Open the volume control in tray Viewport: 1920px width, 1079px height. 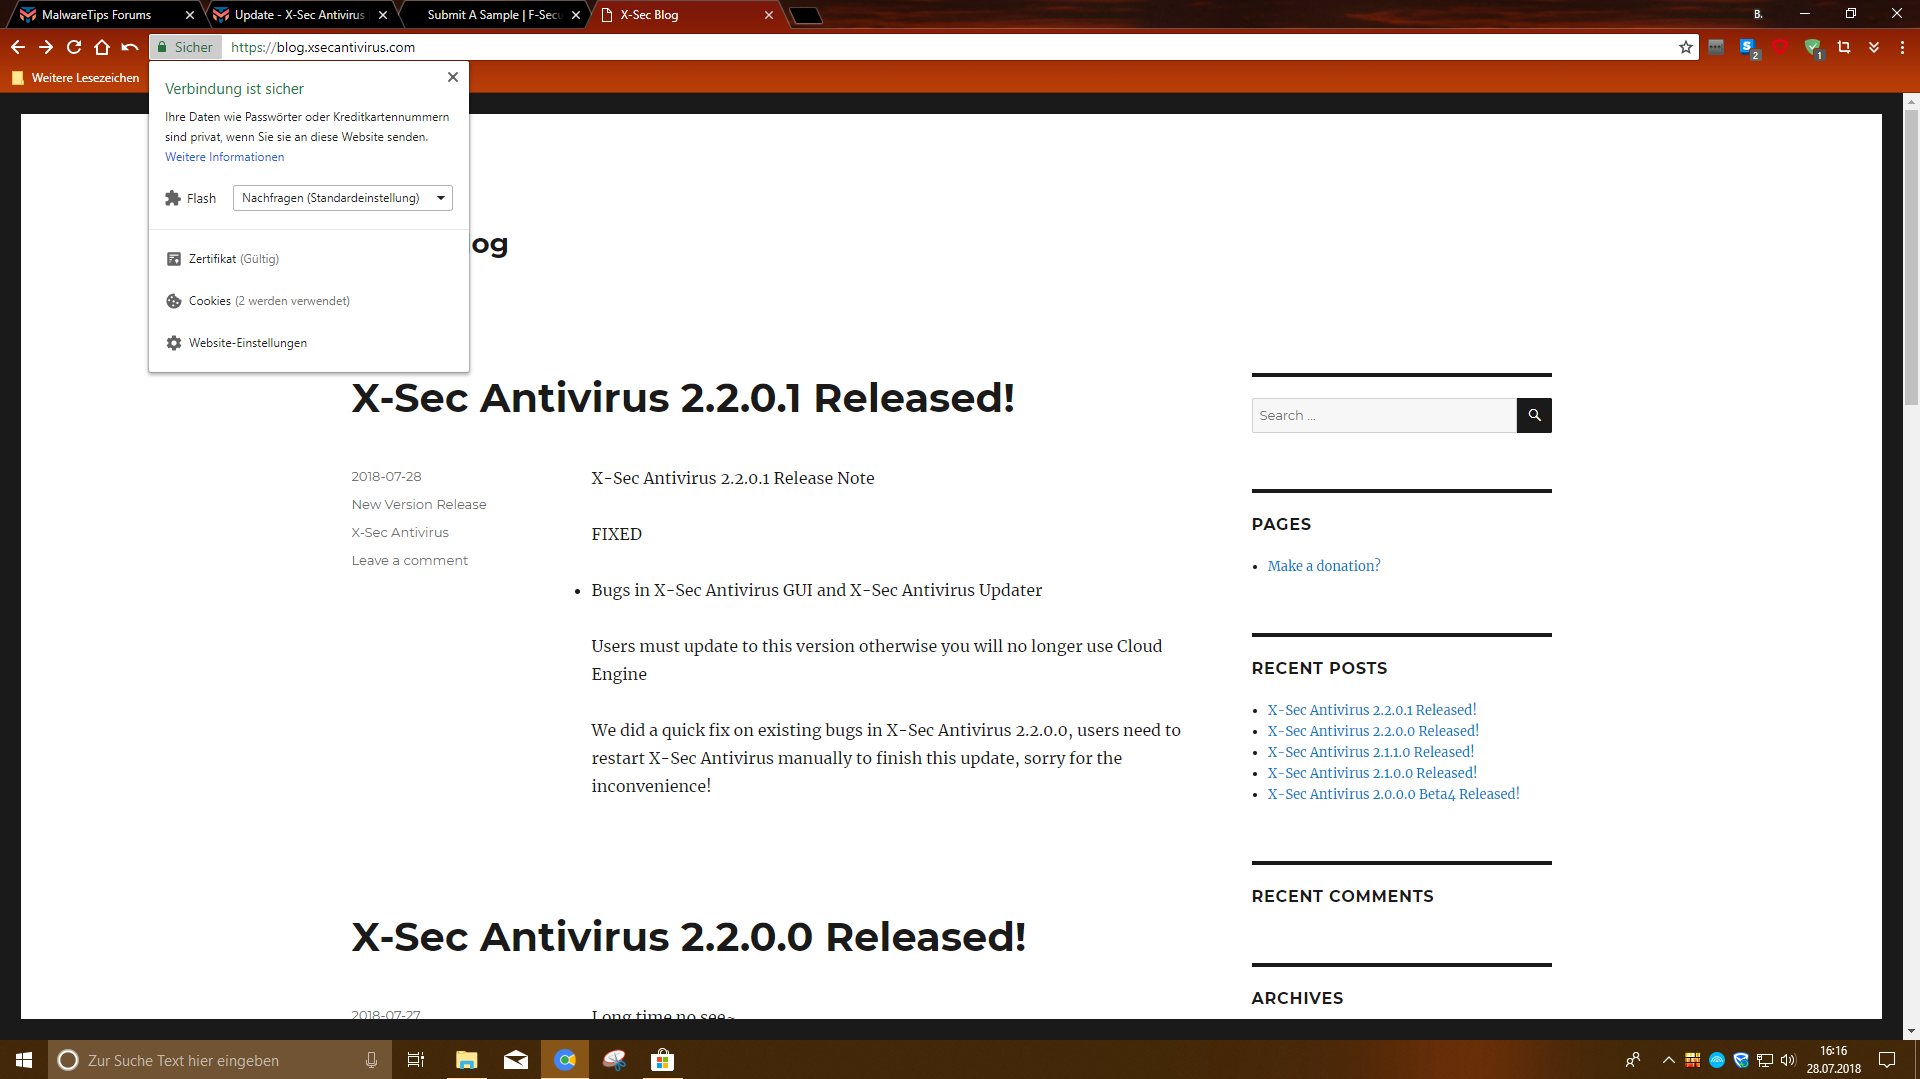pyautogui.click(x=1789, y=1060)
